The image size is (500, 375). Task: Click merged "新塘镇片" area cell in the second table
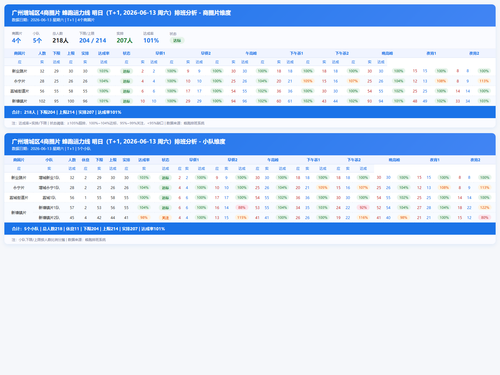[x=19, y=213]
